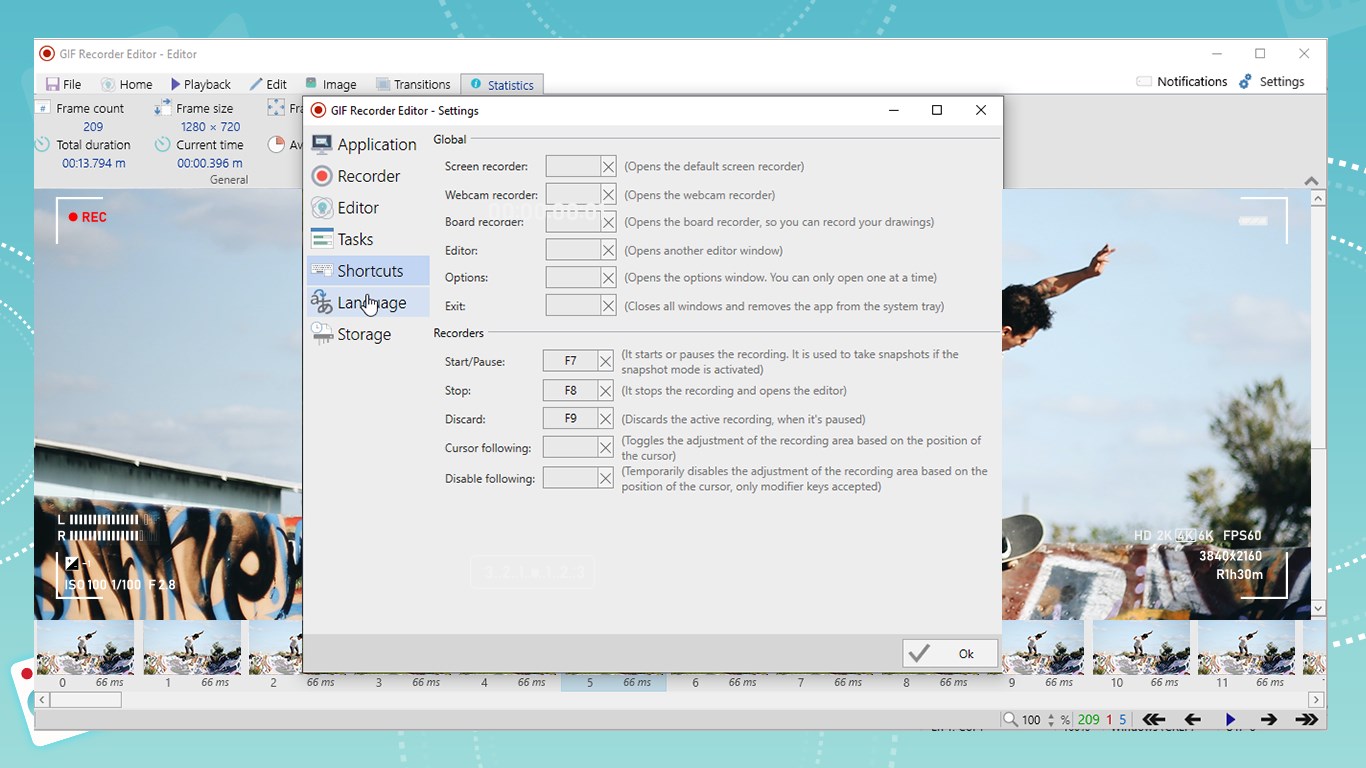This screenshot has width=1366, height=768.
Task: Click the vertical scrollbar down arrow
Action: click(1318, 607)
